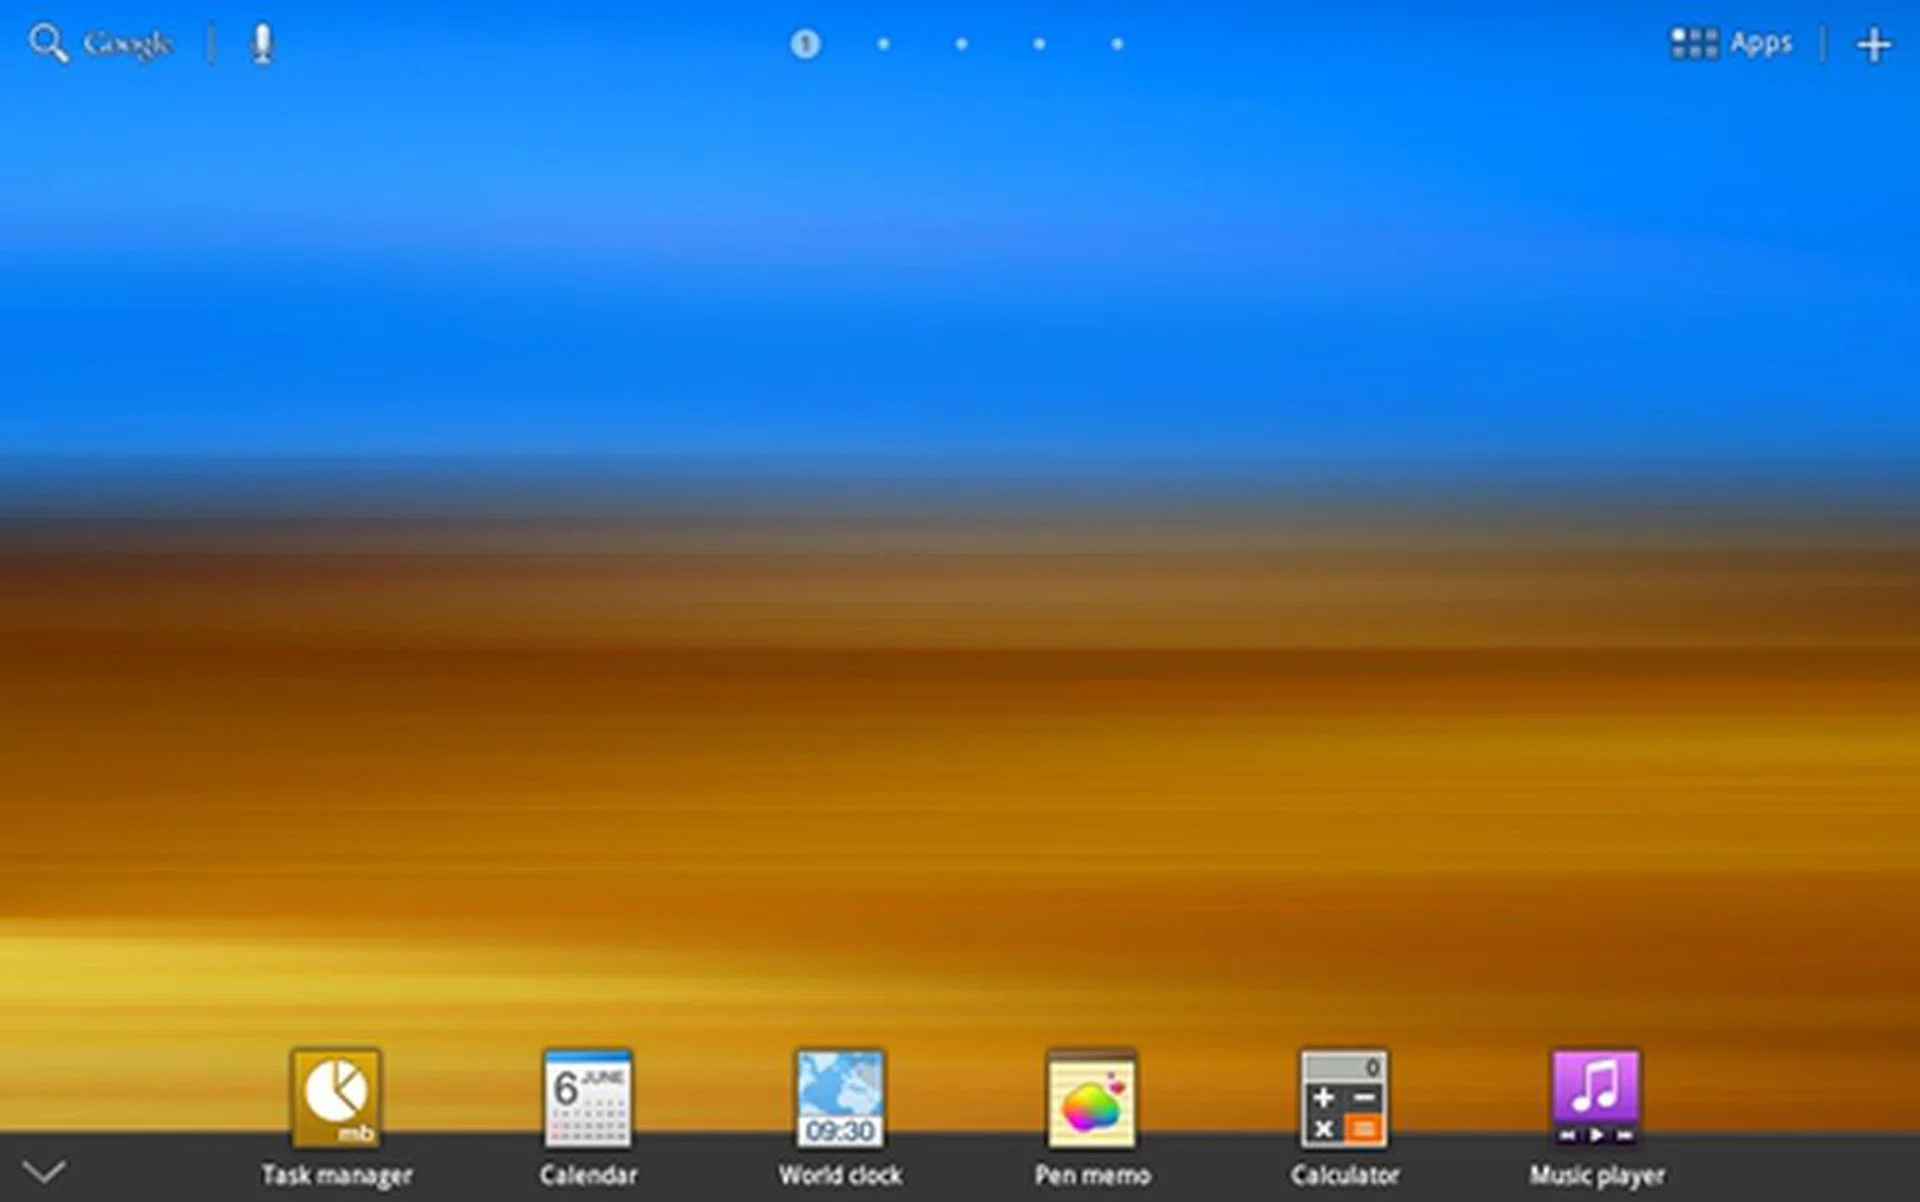1920x1202 pixels.
Task: Tap the voice search microphone icon
Action: (x=262, y=44)
